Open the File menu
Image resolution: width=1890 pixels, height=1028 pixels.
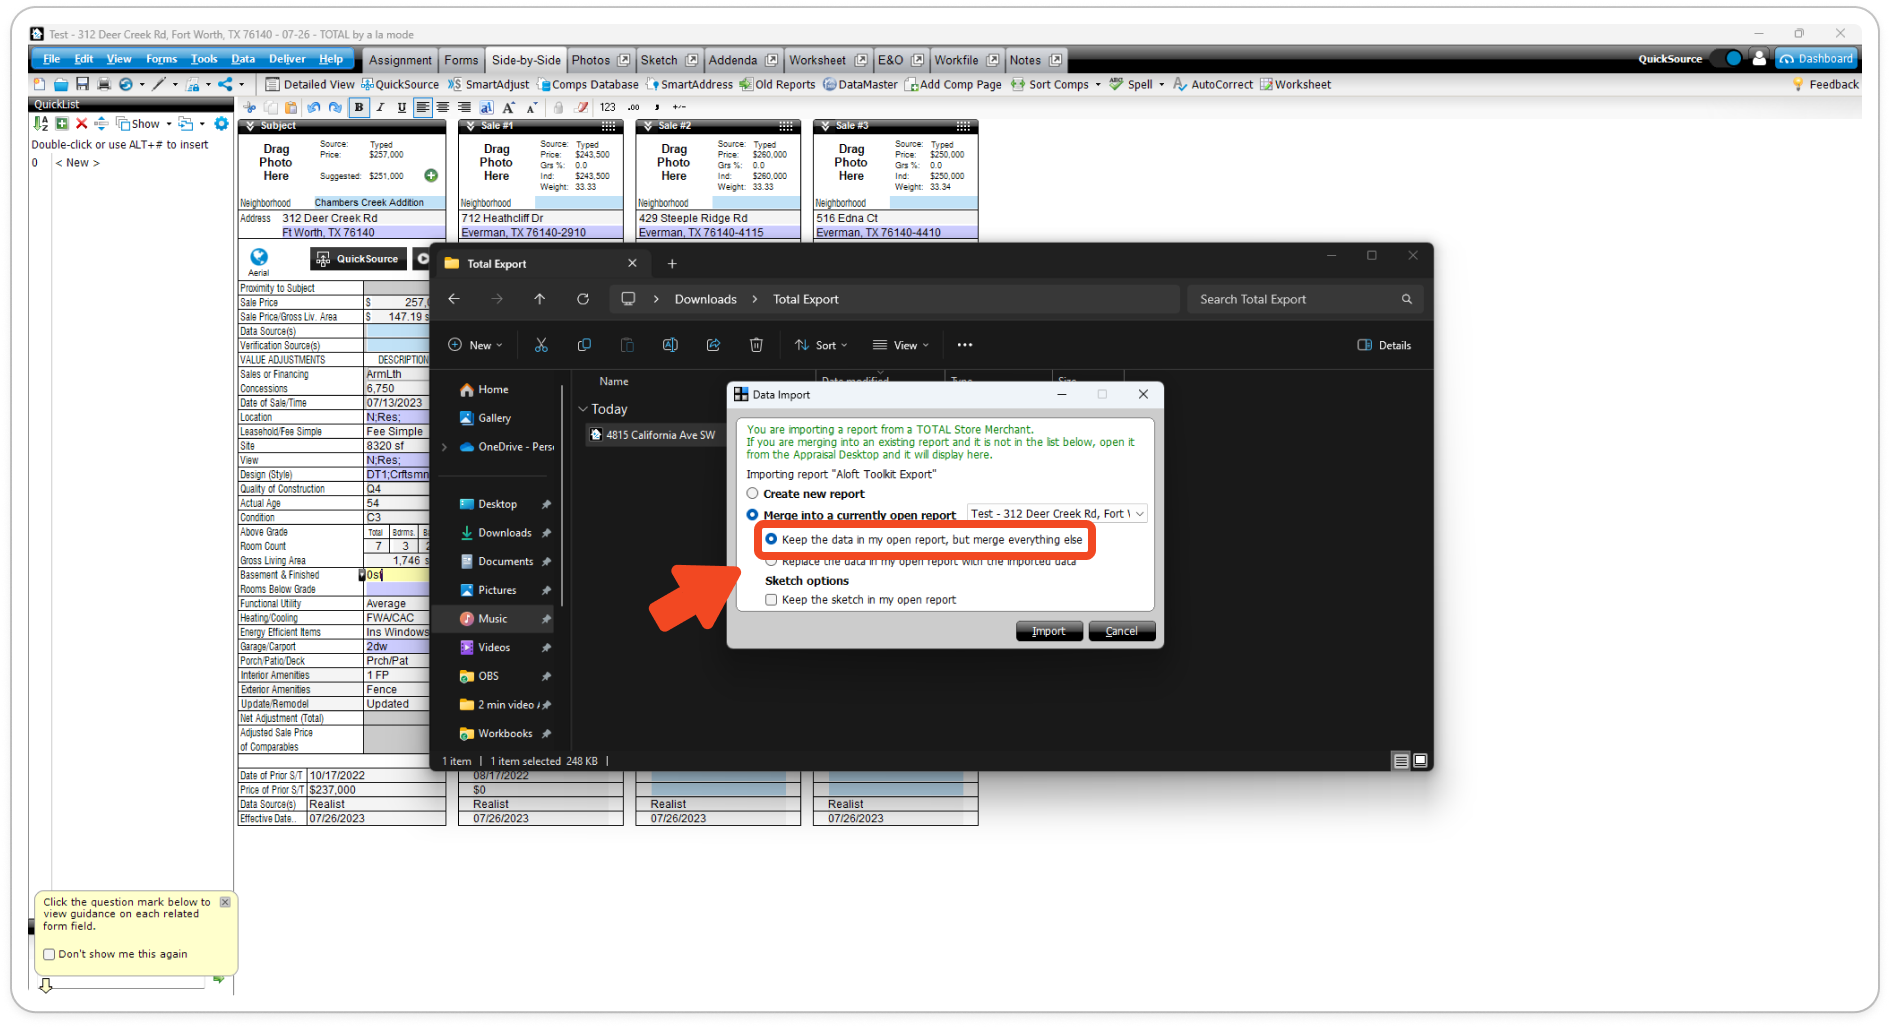(52, 59)
